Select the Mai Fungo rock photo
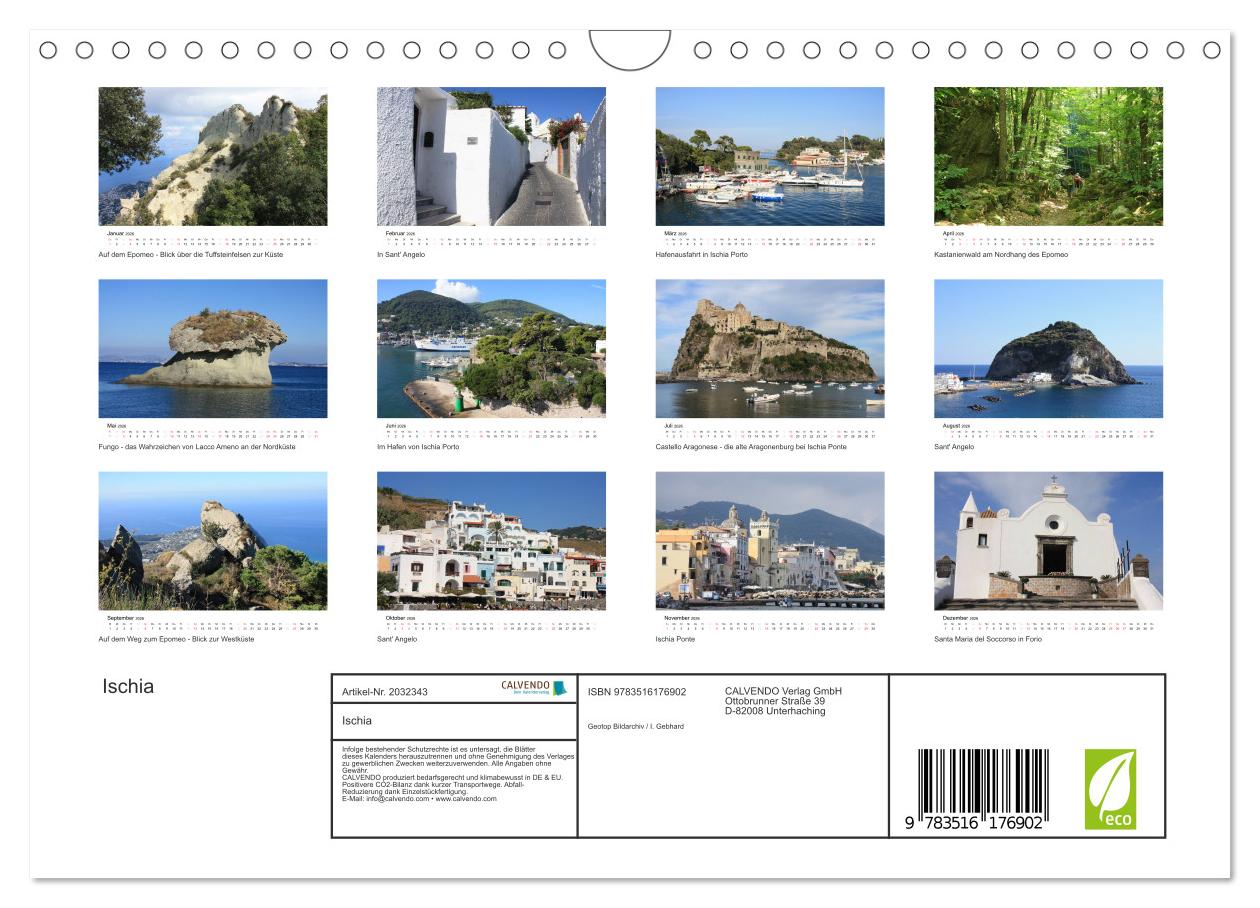Image resolution: width=1260 pixels, height=908 pixels. pyautogui.click(x=212, y=348)
